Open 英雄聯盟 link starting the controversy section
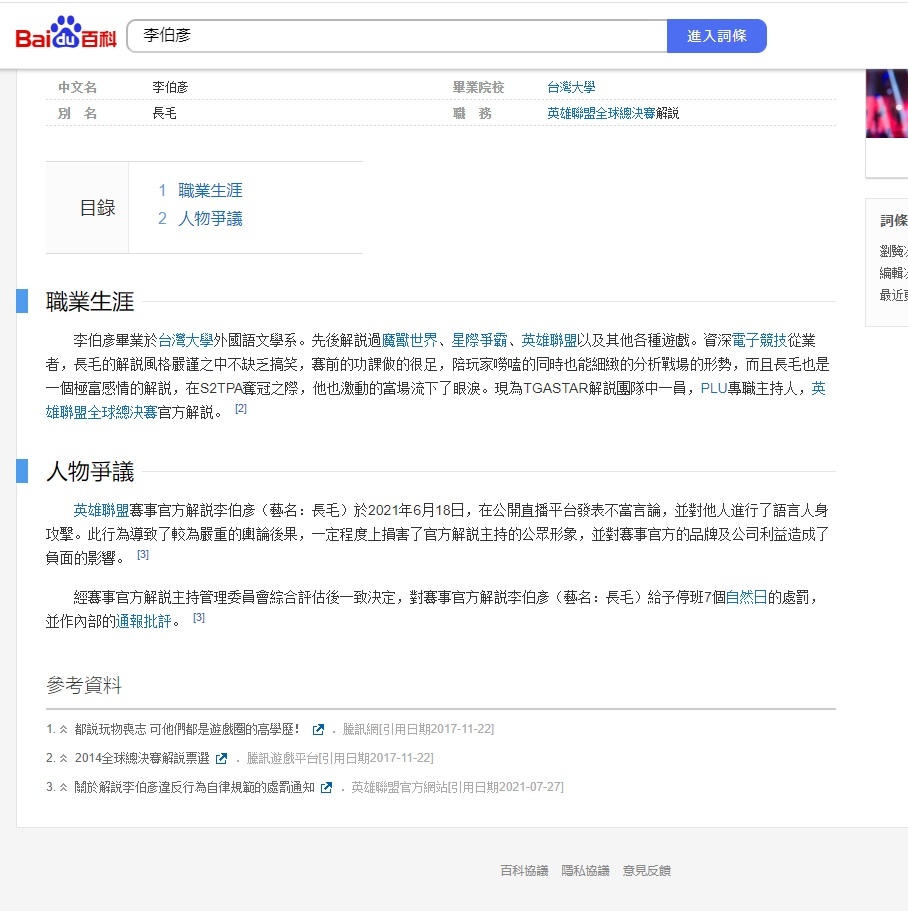 click(101, 511)
